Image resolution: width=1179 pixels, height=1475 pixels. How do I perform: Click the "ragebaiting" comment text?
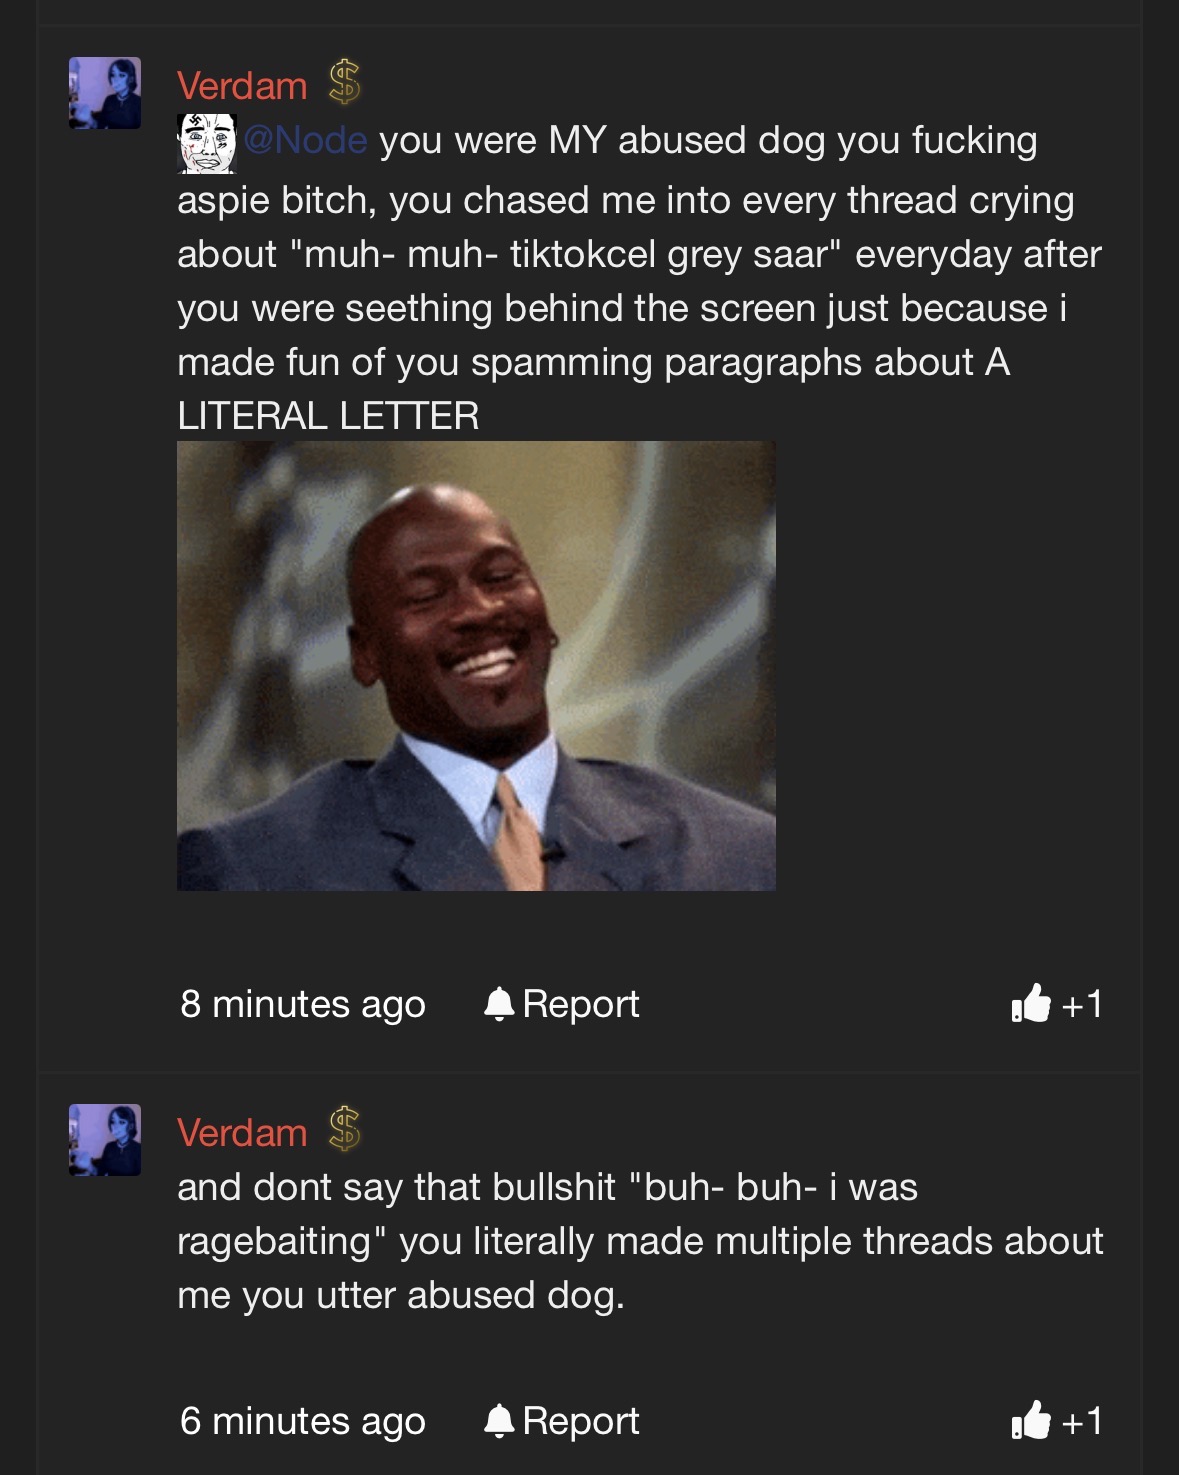tap(640, 1241)
